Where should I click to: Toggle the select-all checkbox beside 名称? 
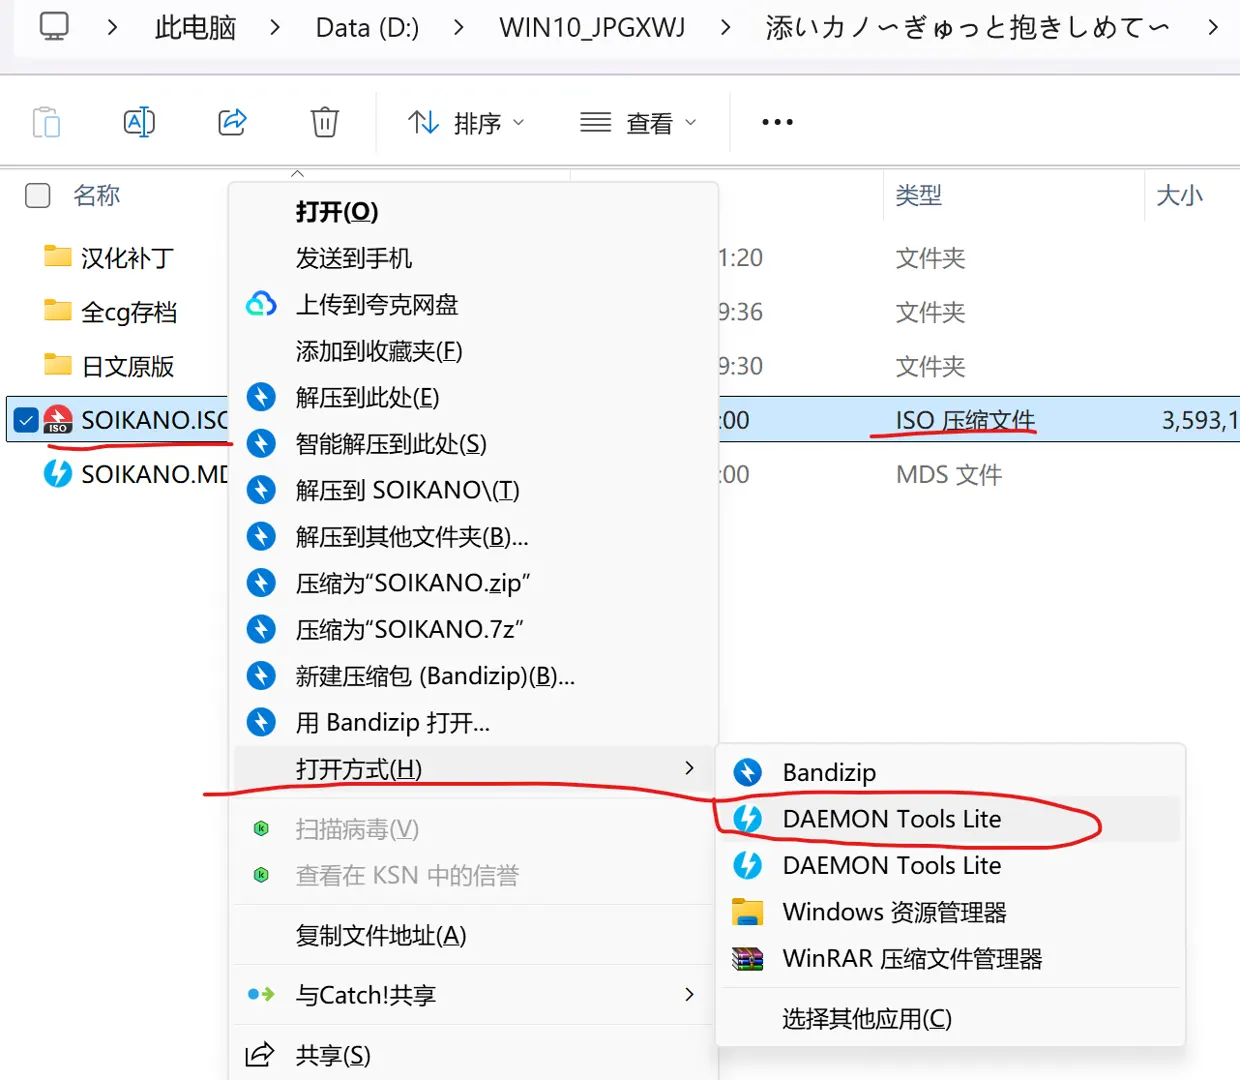coord(38,195)
